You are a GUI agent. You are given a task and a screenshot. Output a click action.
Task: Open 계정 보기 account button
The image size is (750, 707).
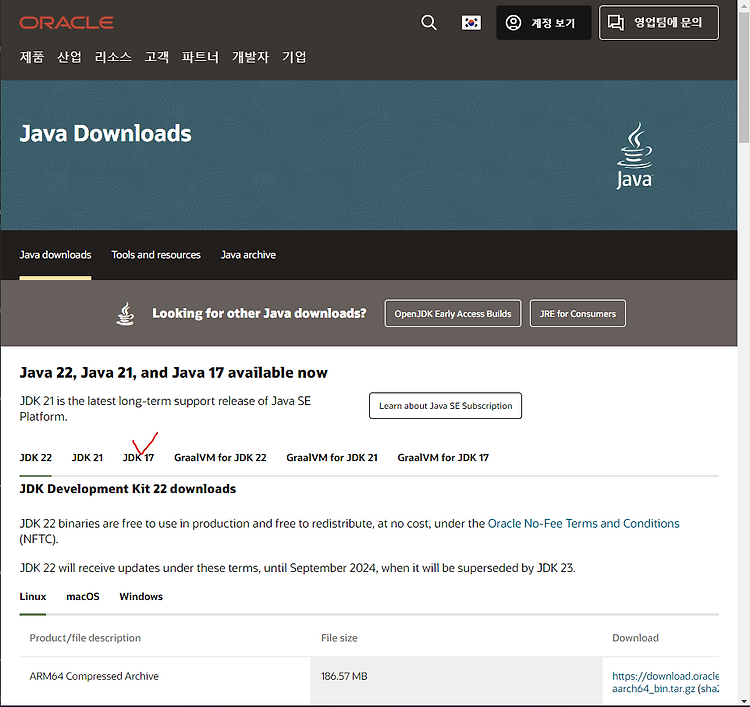(x=543, y=22)
